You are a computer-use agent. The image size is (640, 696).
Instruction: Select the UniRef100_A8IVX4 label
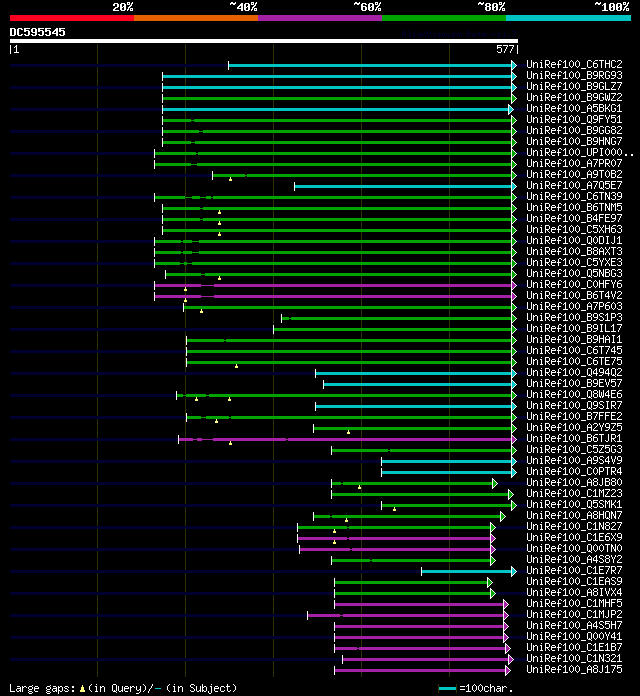(574, 592)
